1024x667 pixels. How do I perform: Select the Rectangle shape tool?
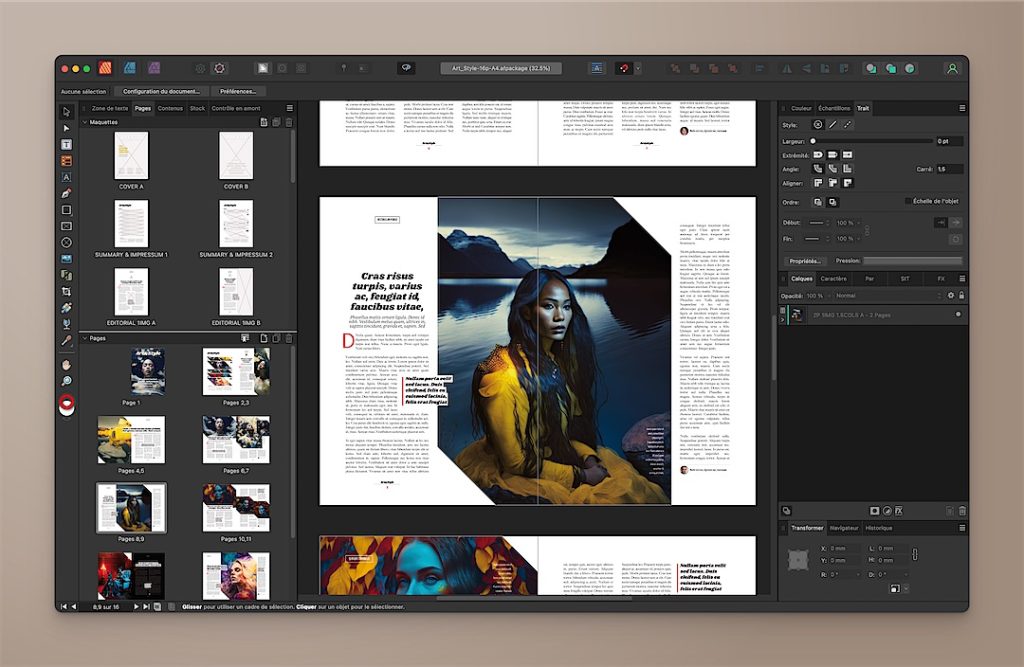coord(67,210)
